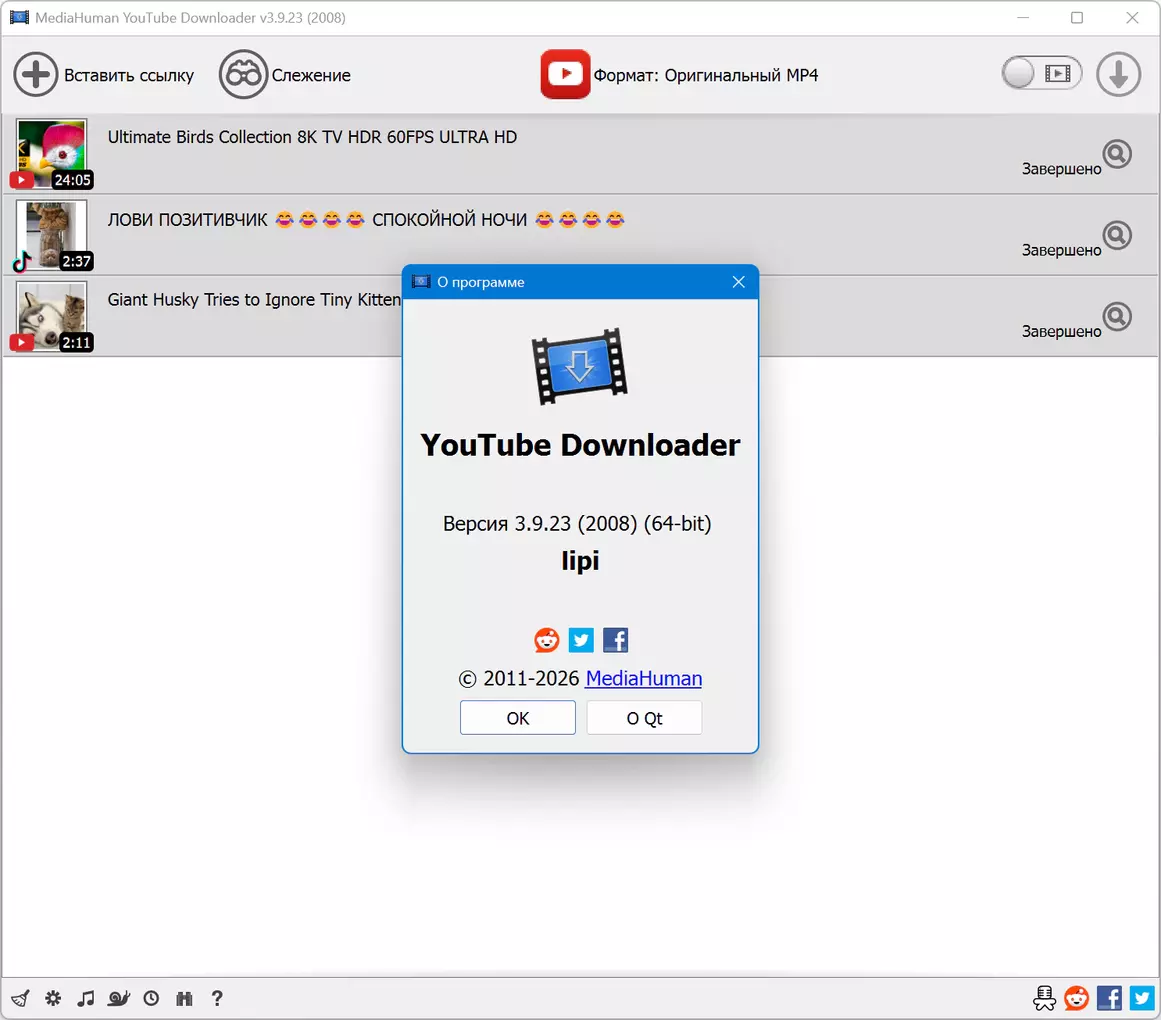Open Facebook icon in bottom bar
This screenshot has height=1020, width=1161.
pos(1109,999)
